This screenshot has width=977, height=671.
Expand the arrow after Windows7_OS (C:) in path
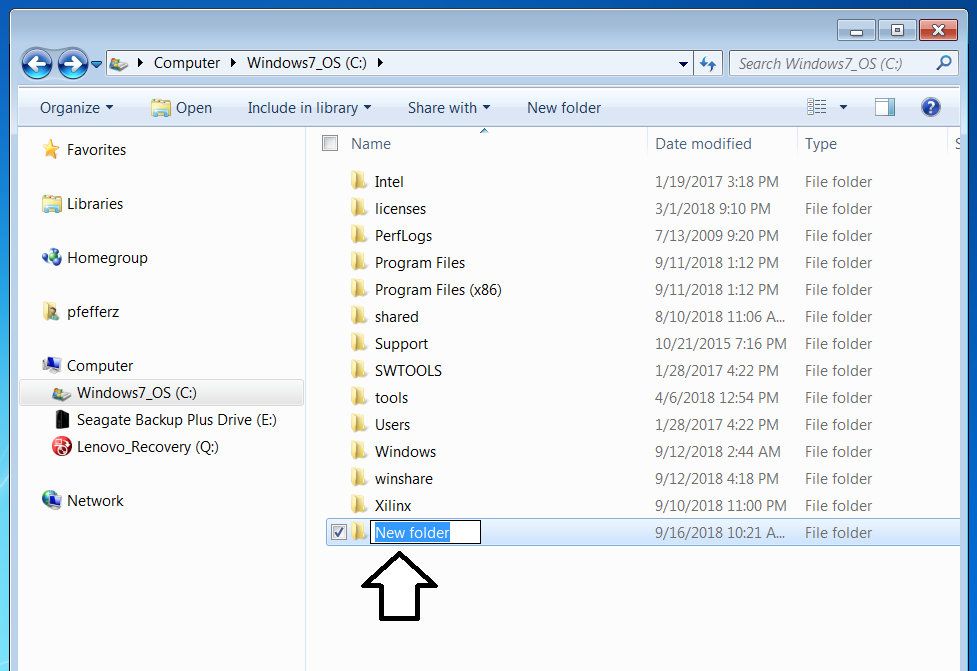click(x=380, y=63)
